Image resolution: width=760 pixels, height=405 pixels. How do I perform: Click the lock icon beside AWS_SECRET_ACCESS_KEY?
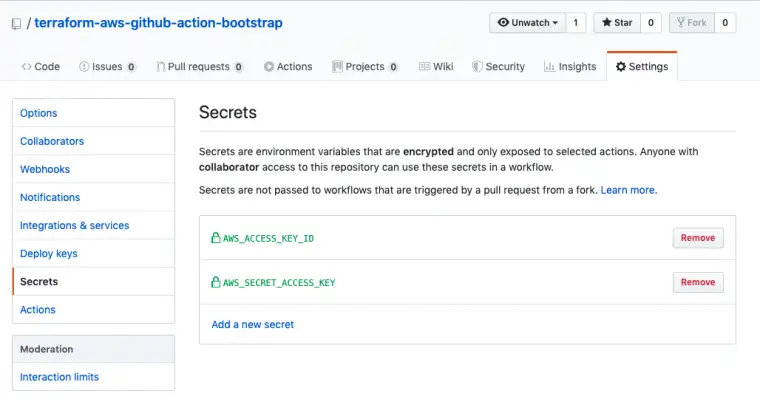coord(215,282)
